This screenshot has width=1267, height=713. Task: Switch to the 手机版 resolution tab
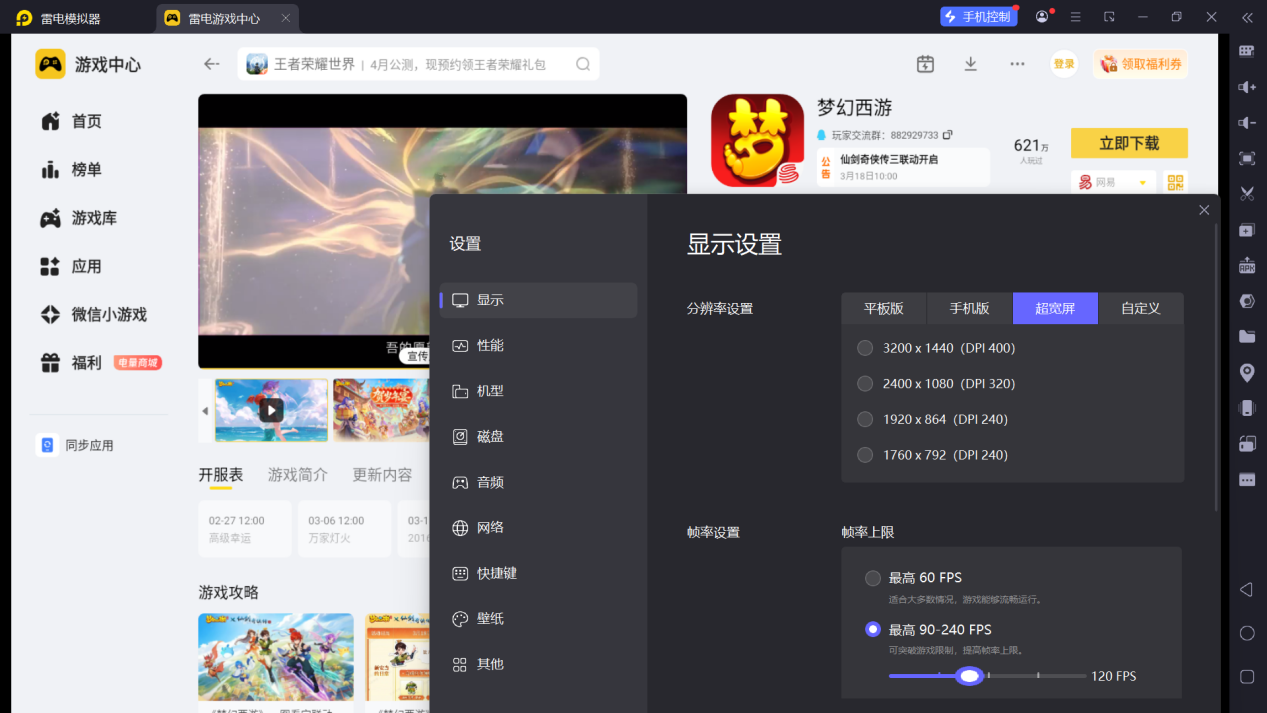pyautogui.click(x=969, y=308)
